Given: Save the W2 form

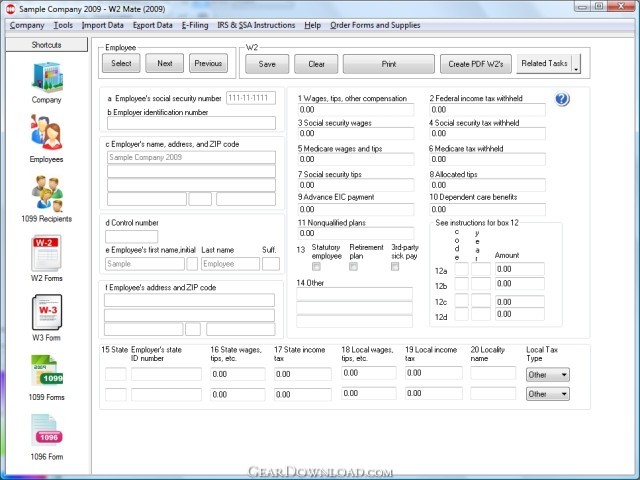Looking at the screenshot, I should [267, 64].
